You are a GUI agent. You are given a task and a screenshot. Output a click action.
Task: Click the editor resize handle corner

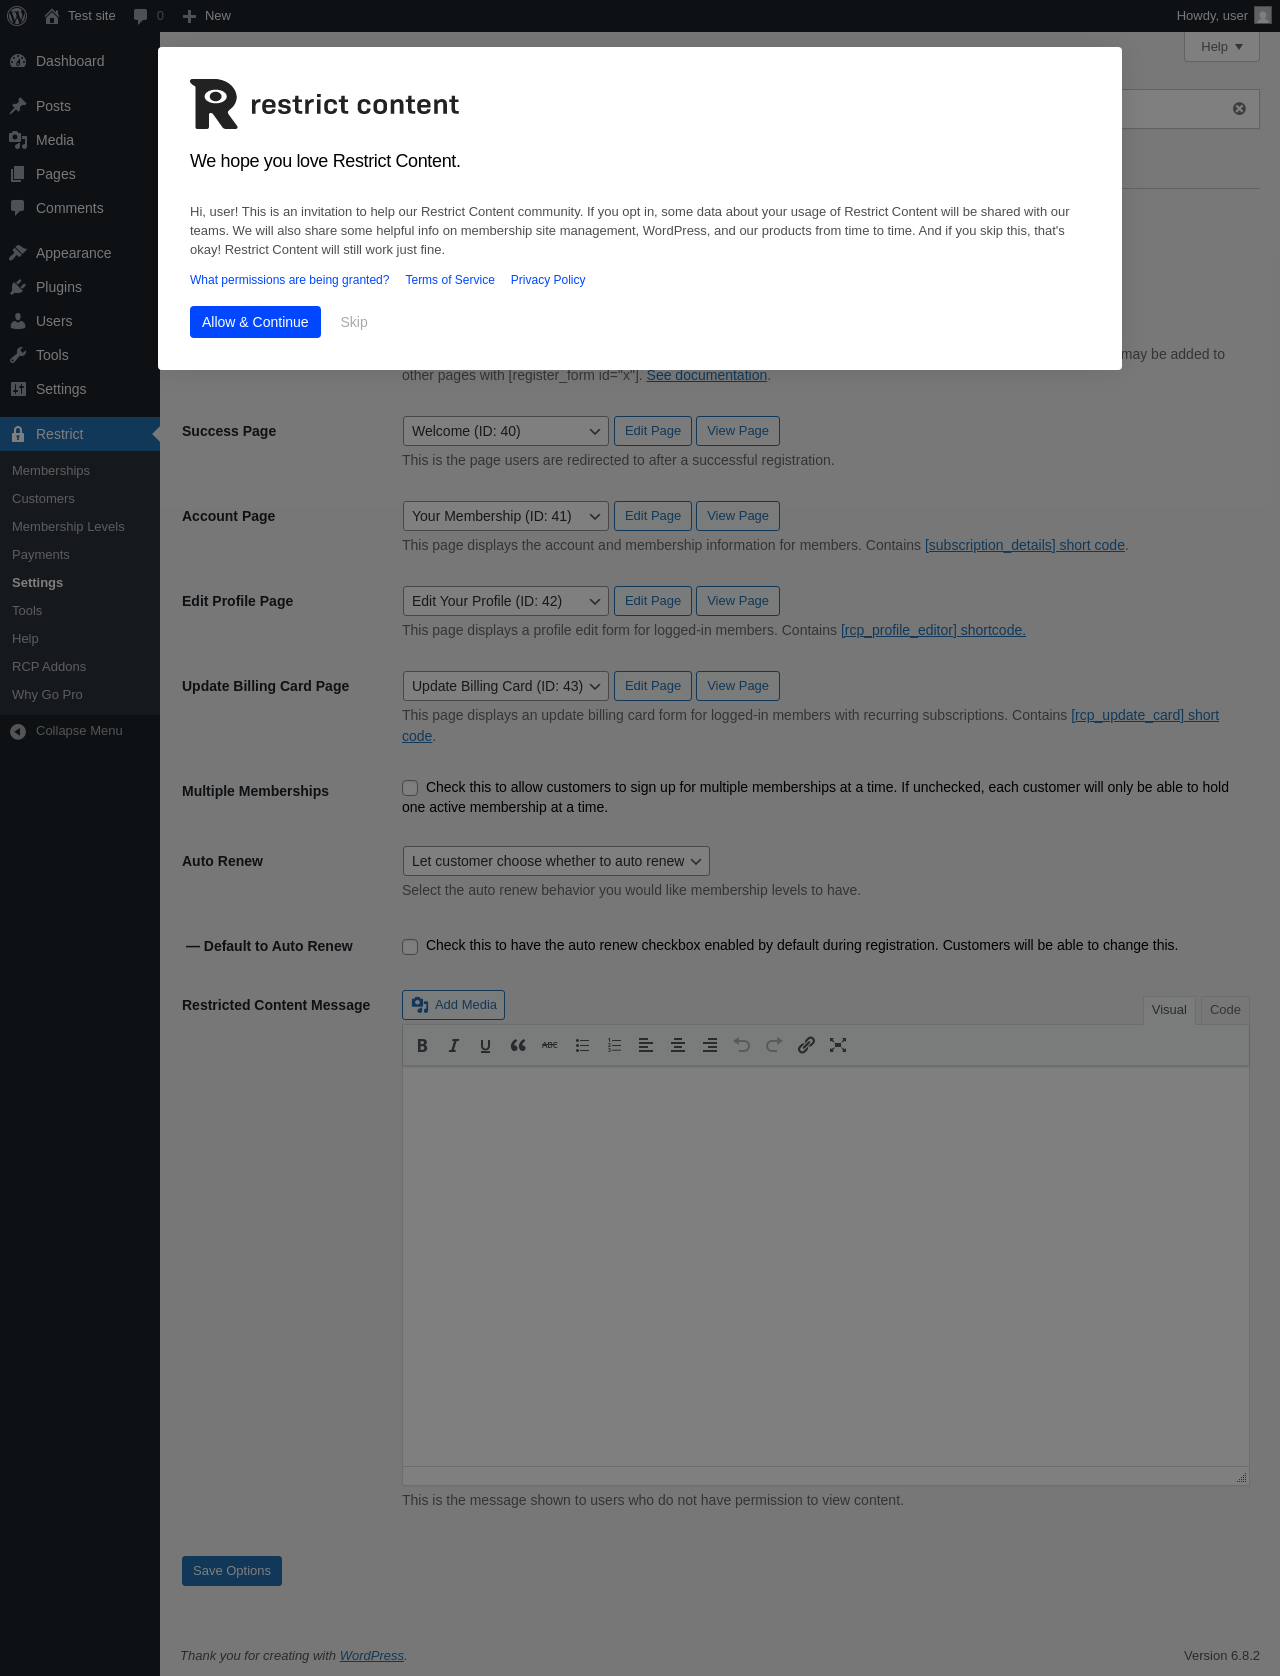[1241, 1477]
